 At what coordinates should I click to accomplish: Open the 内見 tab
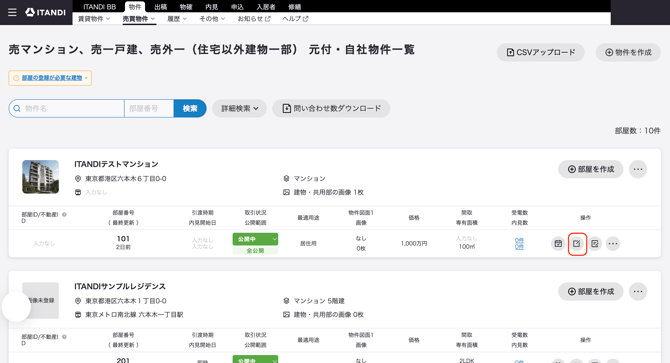212,6
